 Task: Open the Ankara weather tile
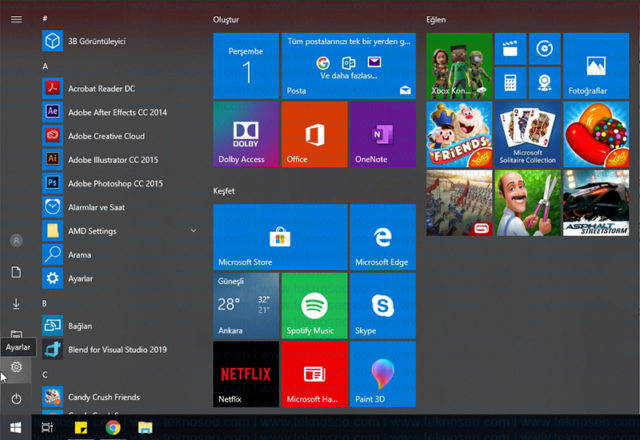click(x=246, y=306)
